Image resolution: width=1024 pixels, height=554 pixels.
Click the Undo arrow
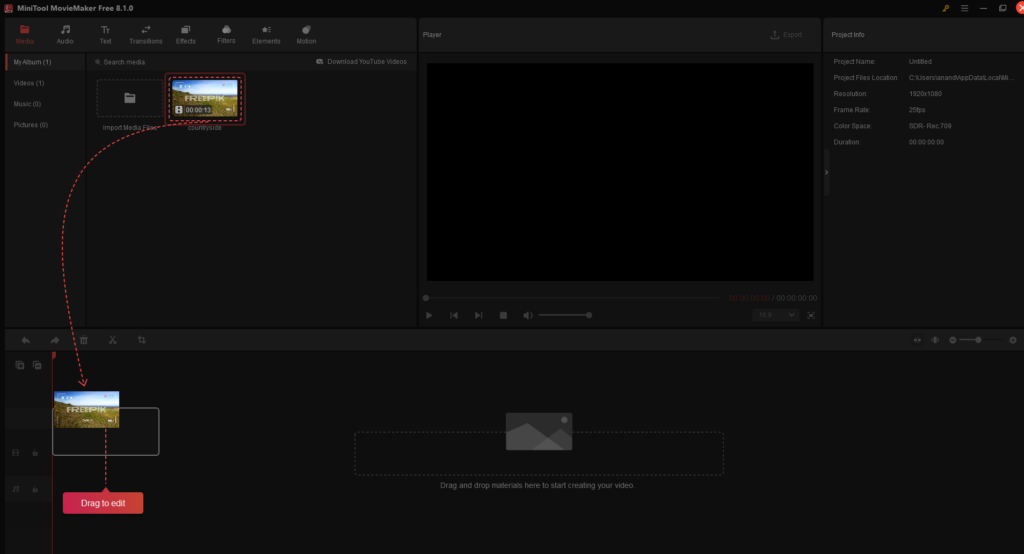coord(25,340)
